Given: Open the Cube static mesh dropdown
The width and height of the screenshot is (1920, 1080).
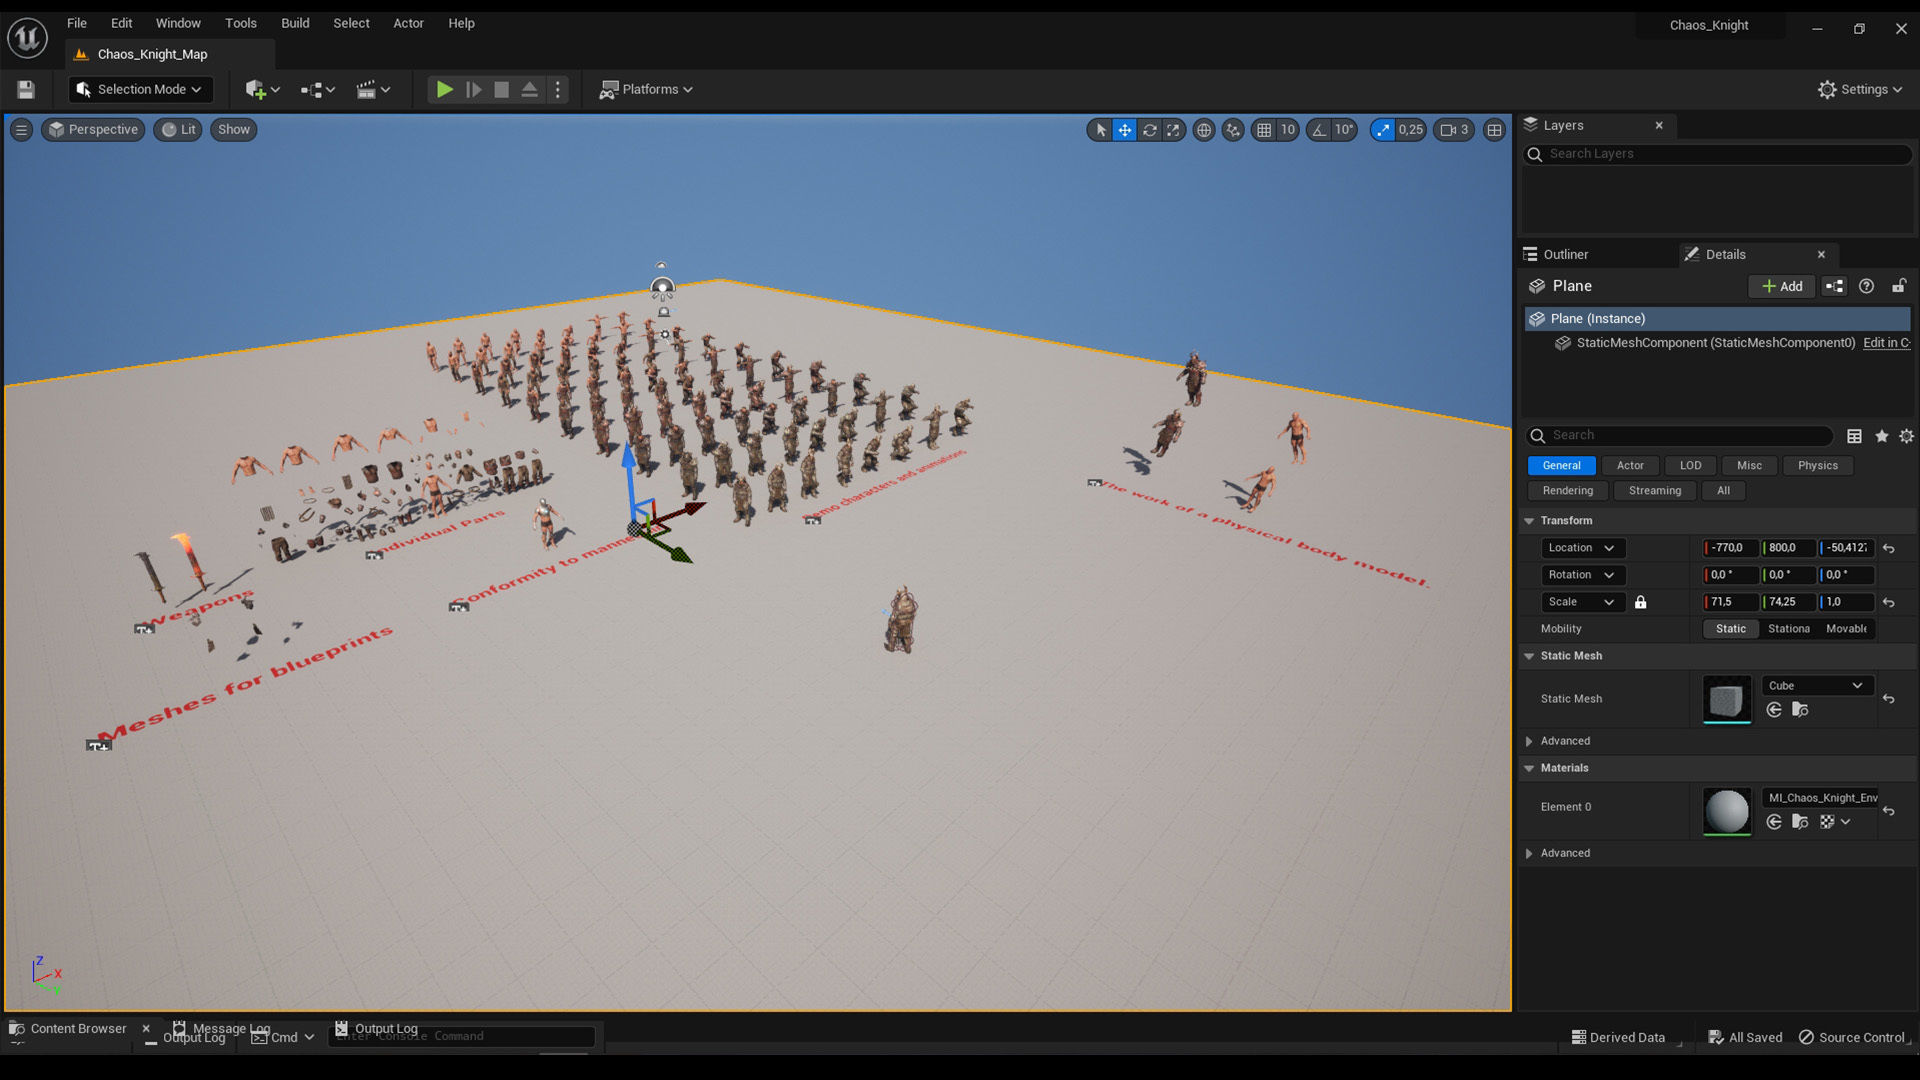Looking at the screenshot, I should [x=1816, y=685].
